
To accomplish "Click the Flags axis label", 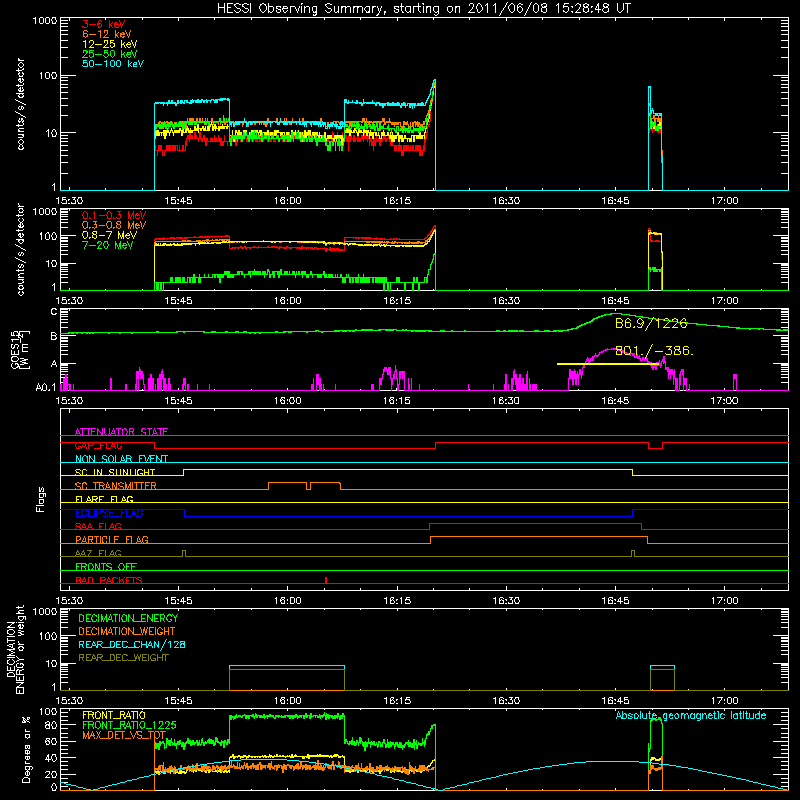I will (41, 499).
